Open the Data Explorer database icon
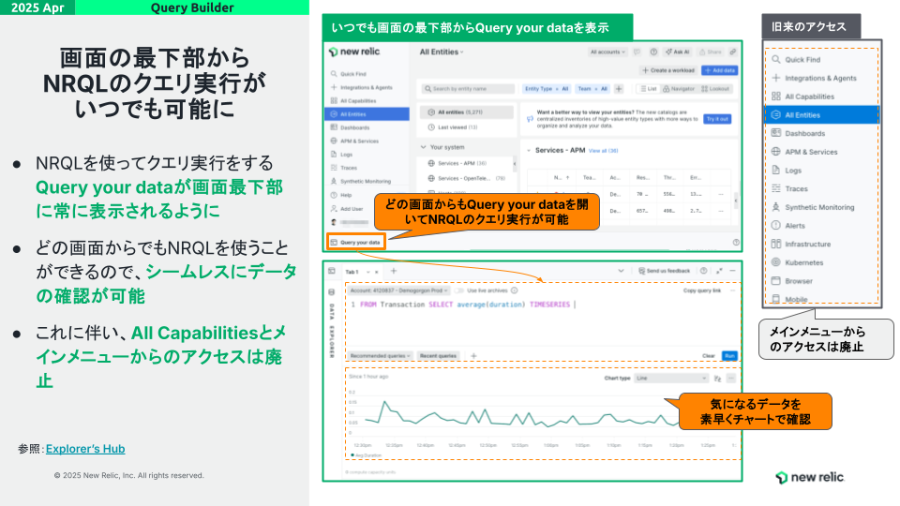Screen dimensions: 900x506 (x=331, y=291)
